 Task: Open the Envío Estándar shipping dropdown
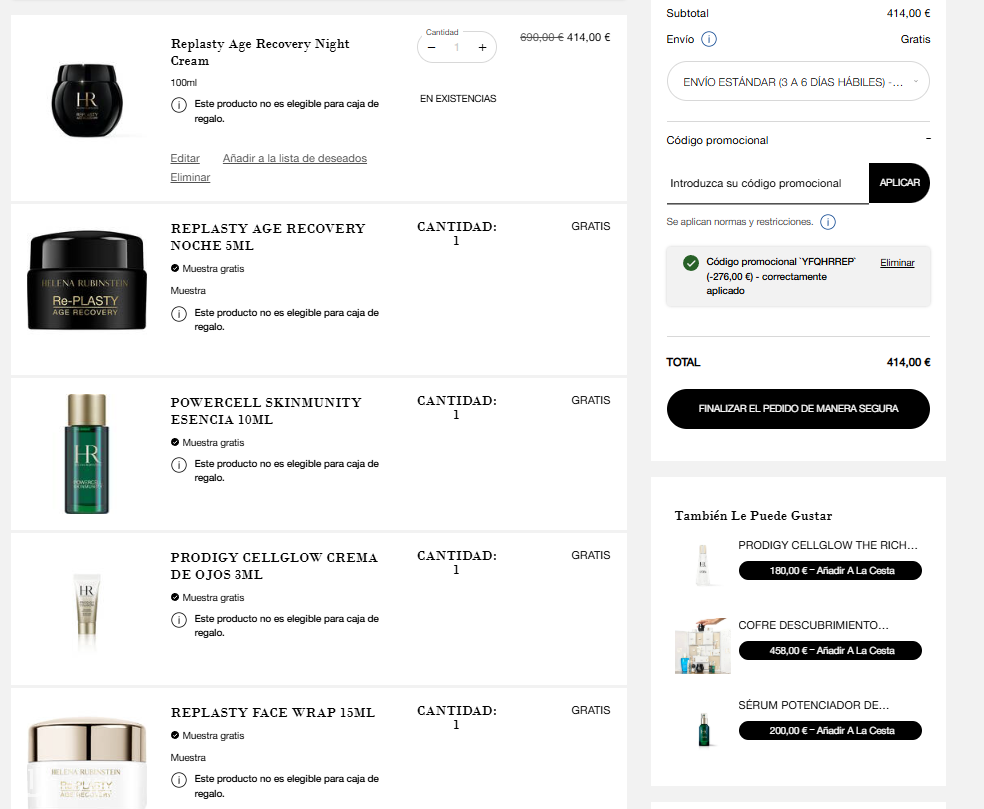point(798,82)
